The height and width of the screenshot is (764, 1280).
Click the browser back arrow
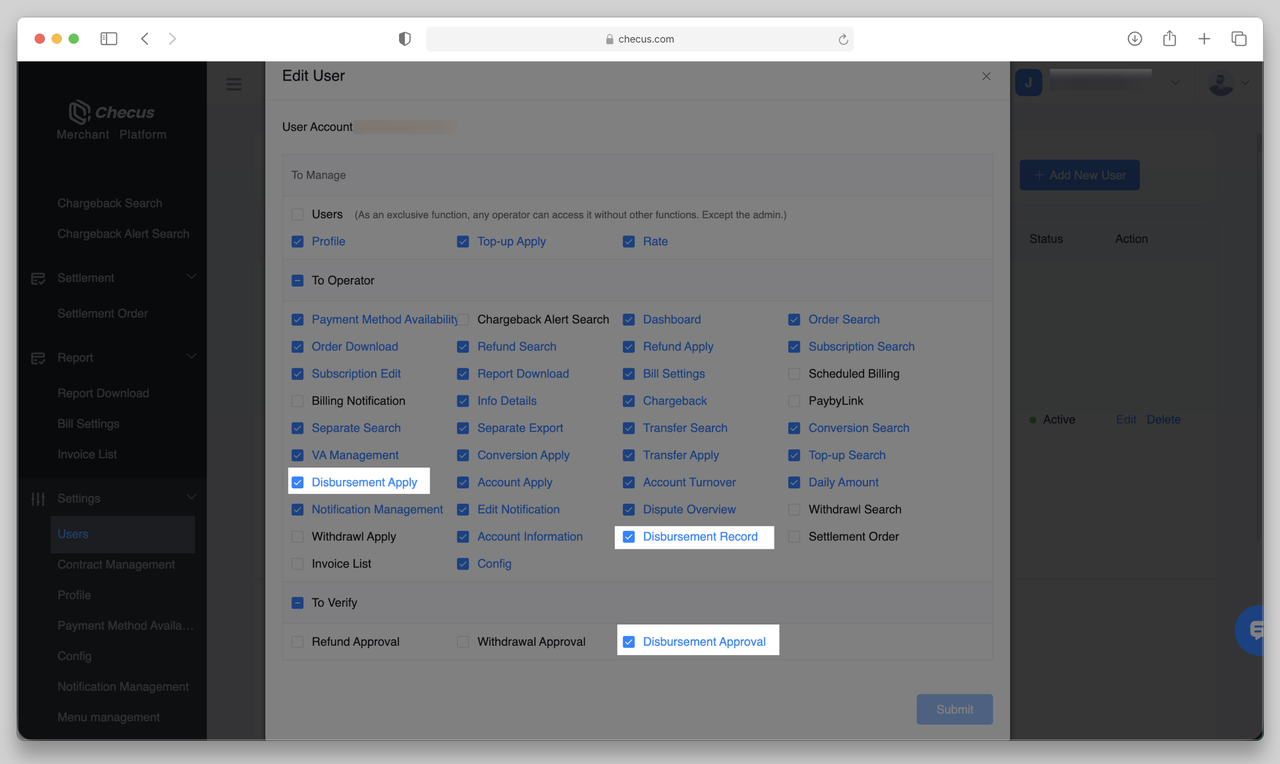[x=145, y=39]
